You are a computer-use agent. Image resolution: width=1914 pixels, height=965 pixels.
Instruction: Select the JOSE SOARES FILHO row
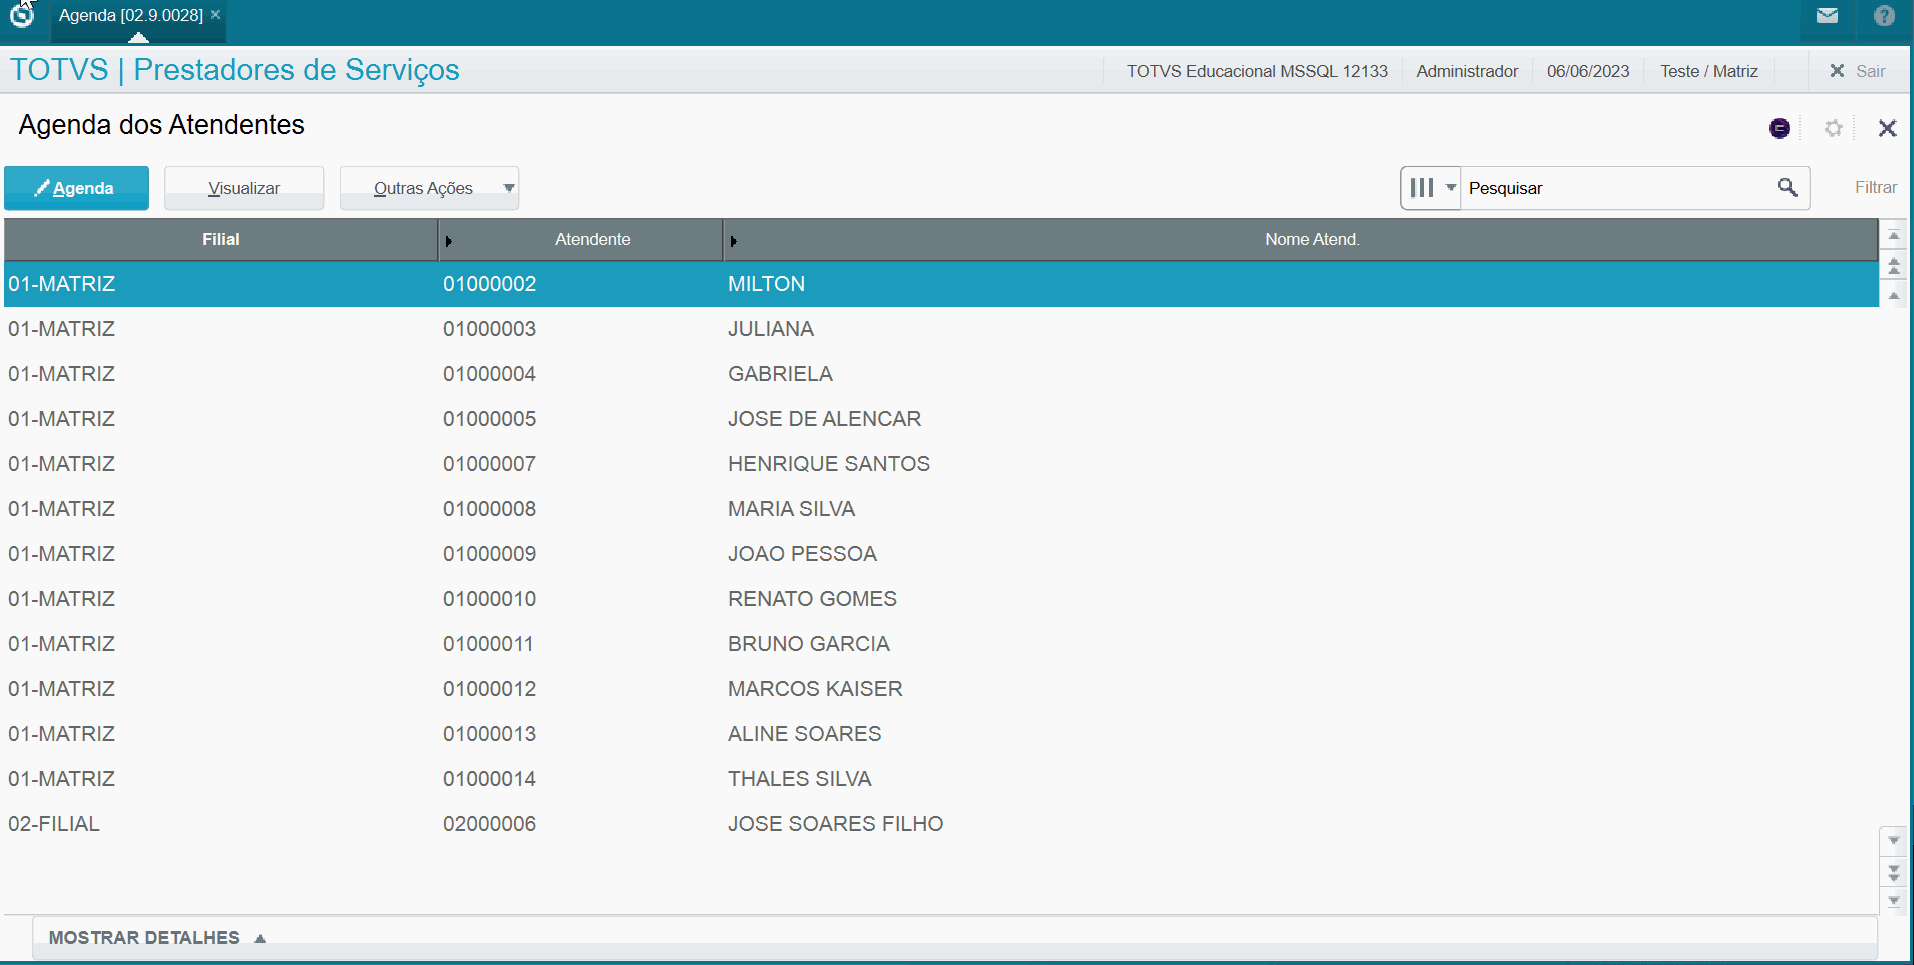941,824
